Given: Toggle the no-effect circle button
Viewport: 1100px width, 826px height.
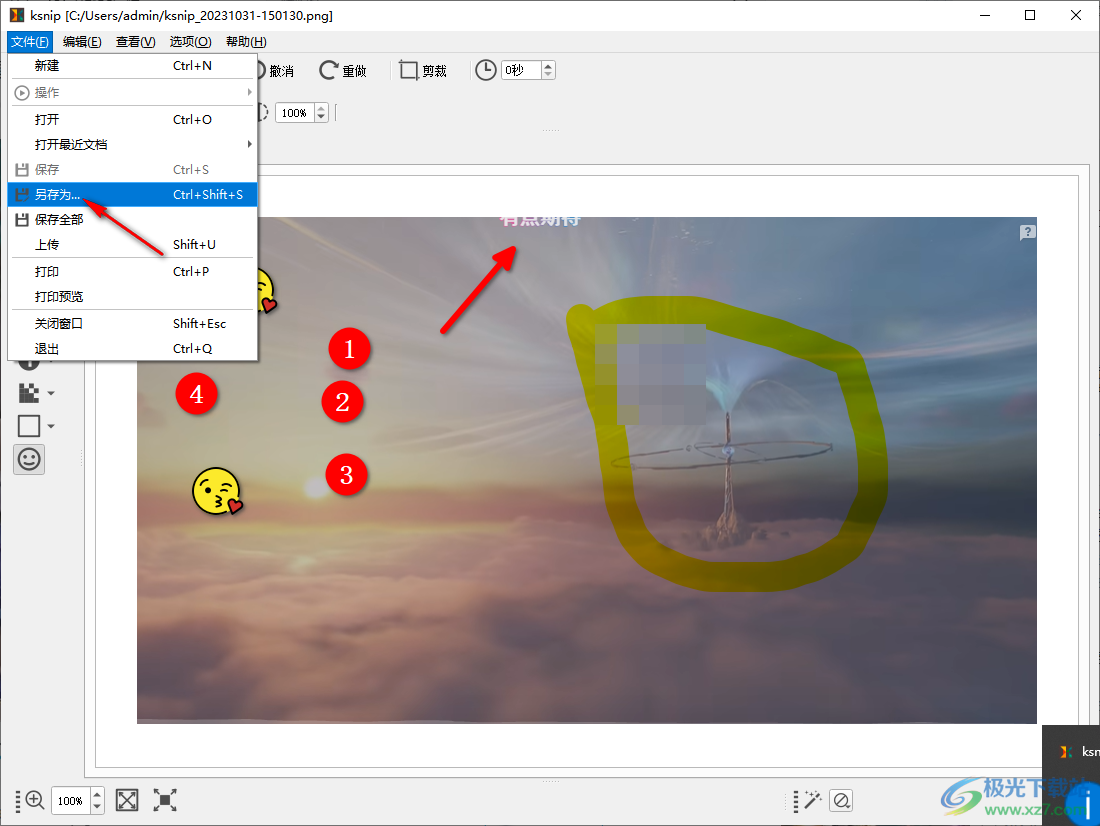Looking at the screenshot, I should click(x=841, y=800).
